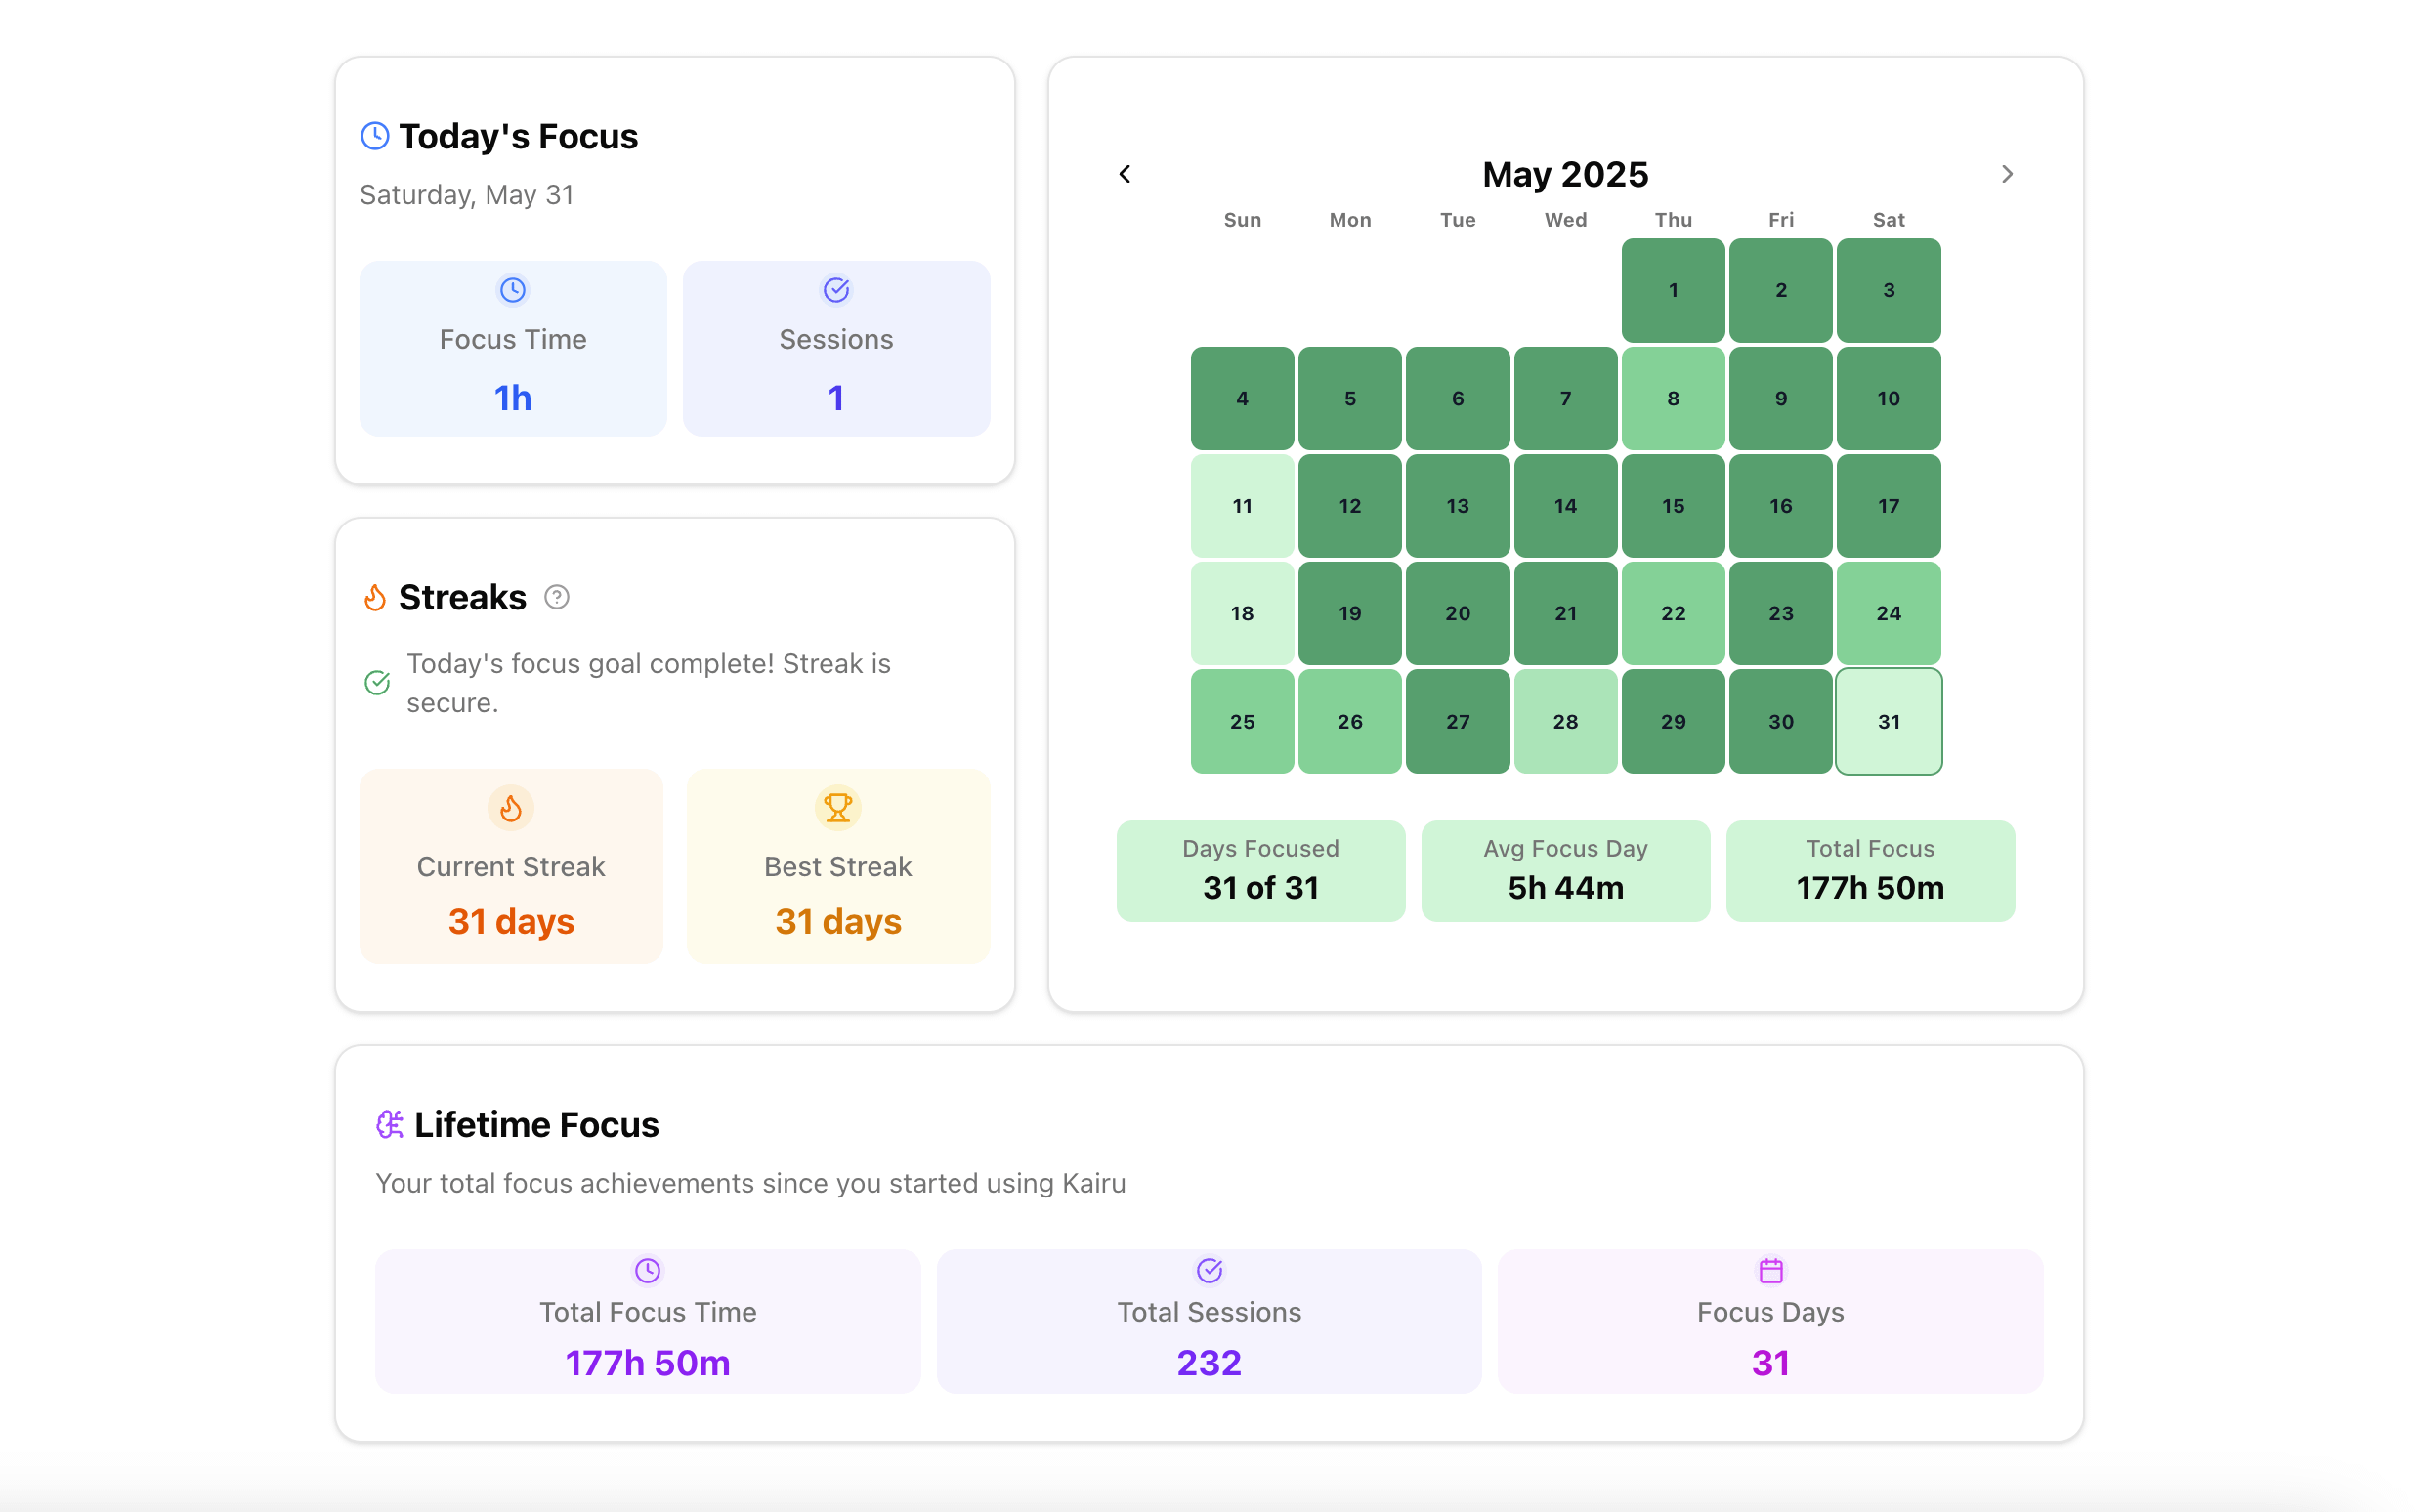The height and width of the screenshot is (1512, 2423).
Task: Click the Streaks help question-mark icon
Action: [557, 597]
